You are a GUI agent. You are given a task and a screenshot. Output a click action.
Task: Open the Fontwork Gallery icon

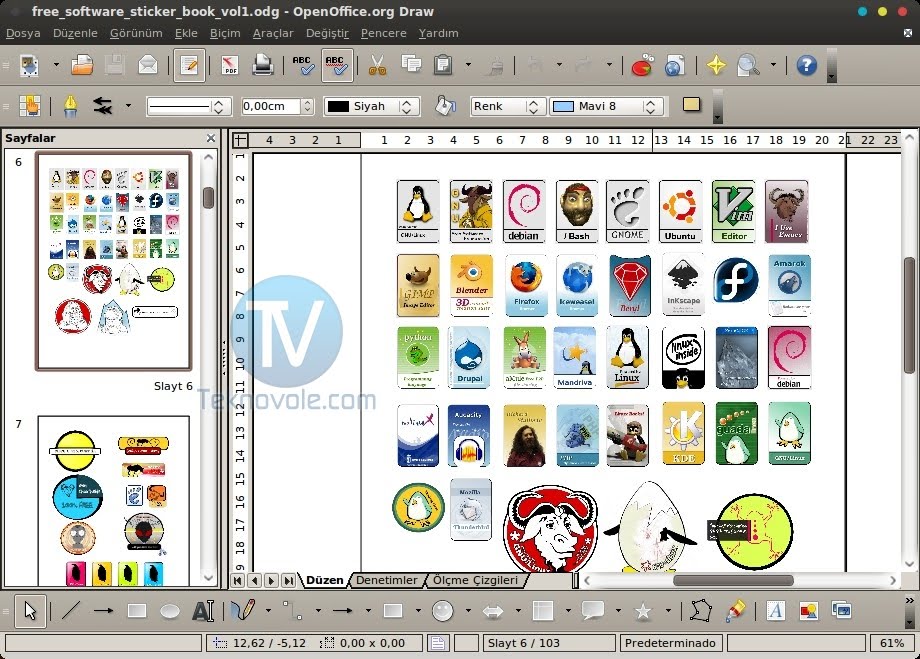click(775, 611)
